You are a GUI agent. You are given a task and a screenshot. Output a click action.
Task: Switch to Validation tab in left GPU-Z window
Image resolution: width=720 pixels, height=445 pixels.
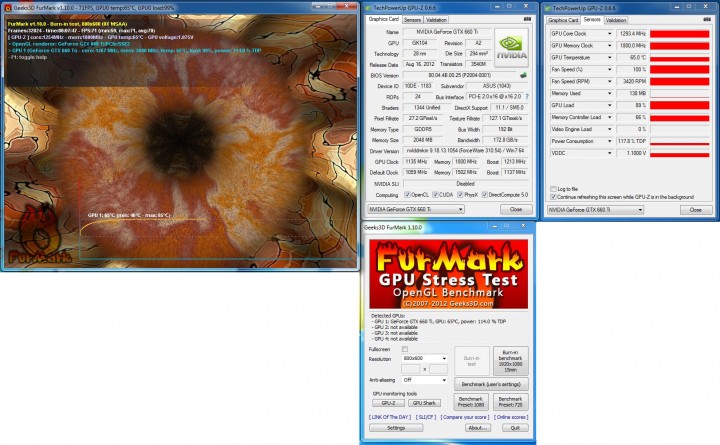[x=436, y=20]
